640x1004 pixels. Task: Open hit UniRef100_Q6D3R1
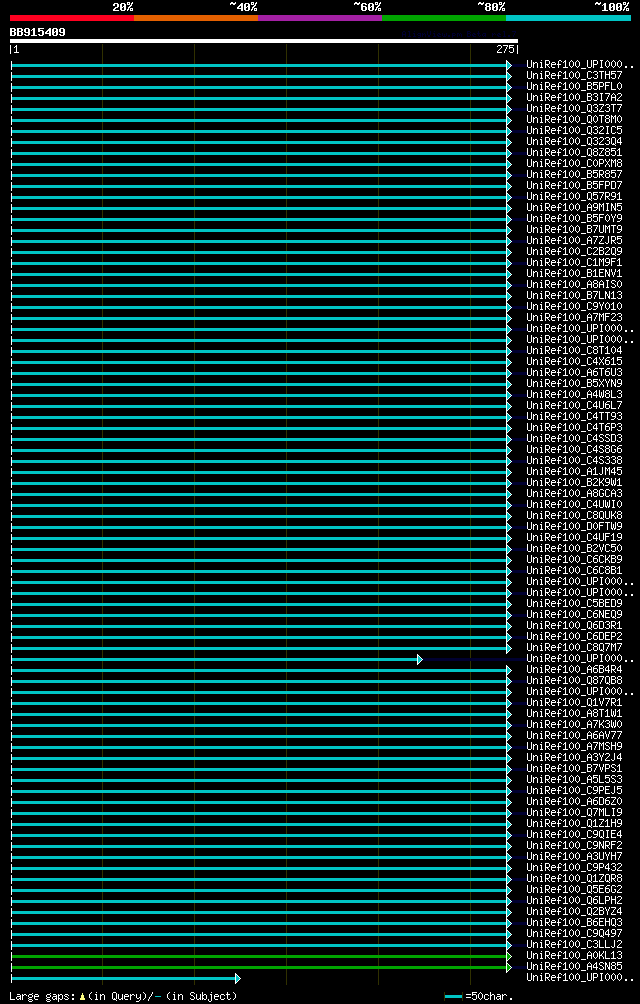574,626
